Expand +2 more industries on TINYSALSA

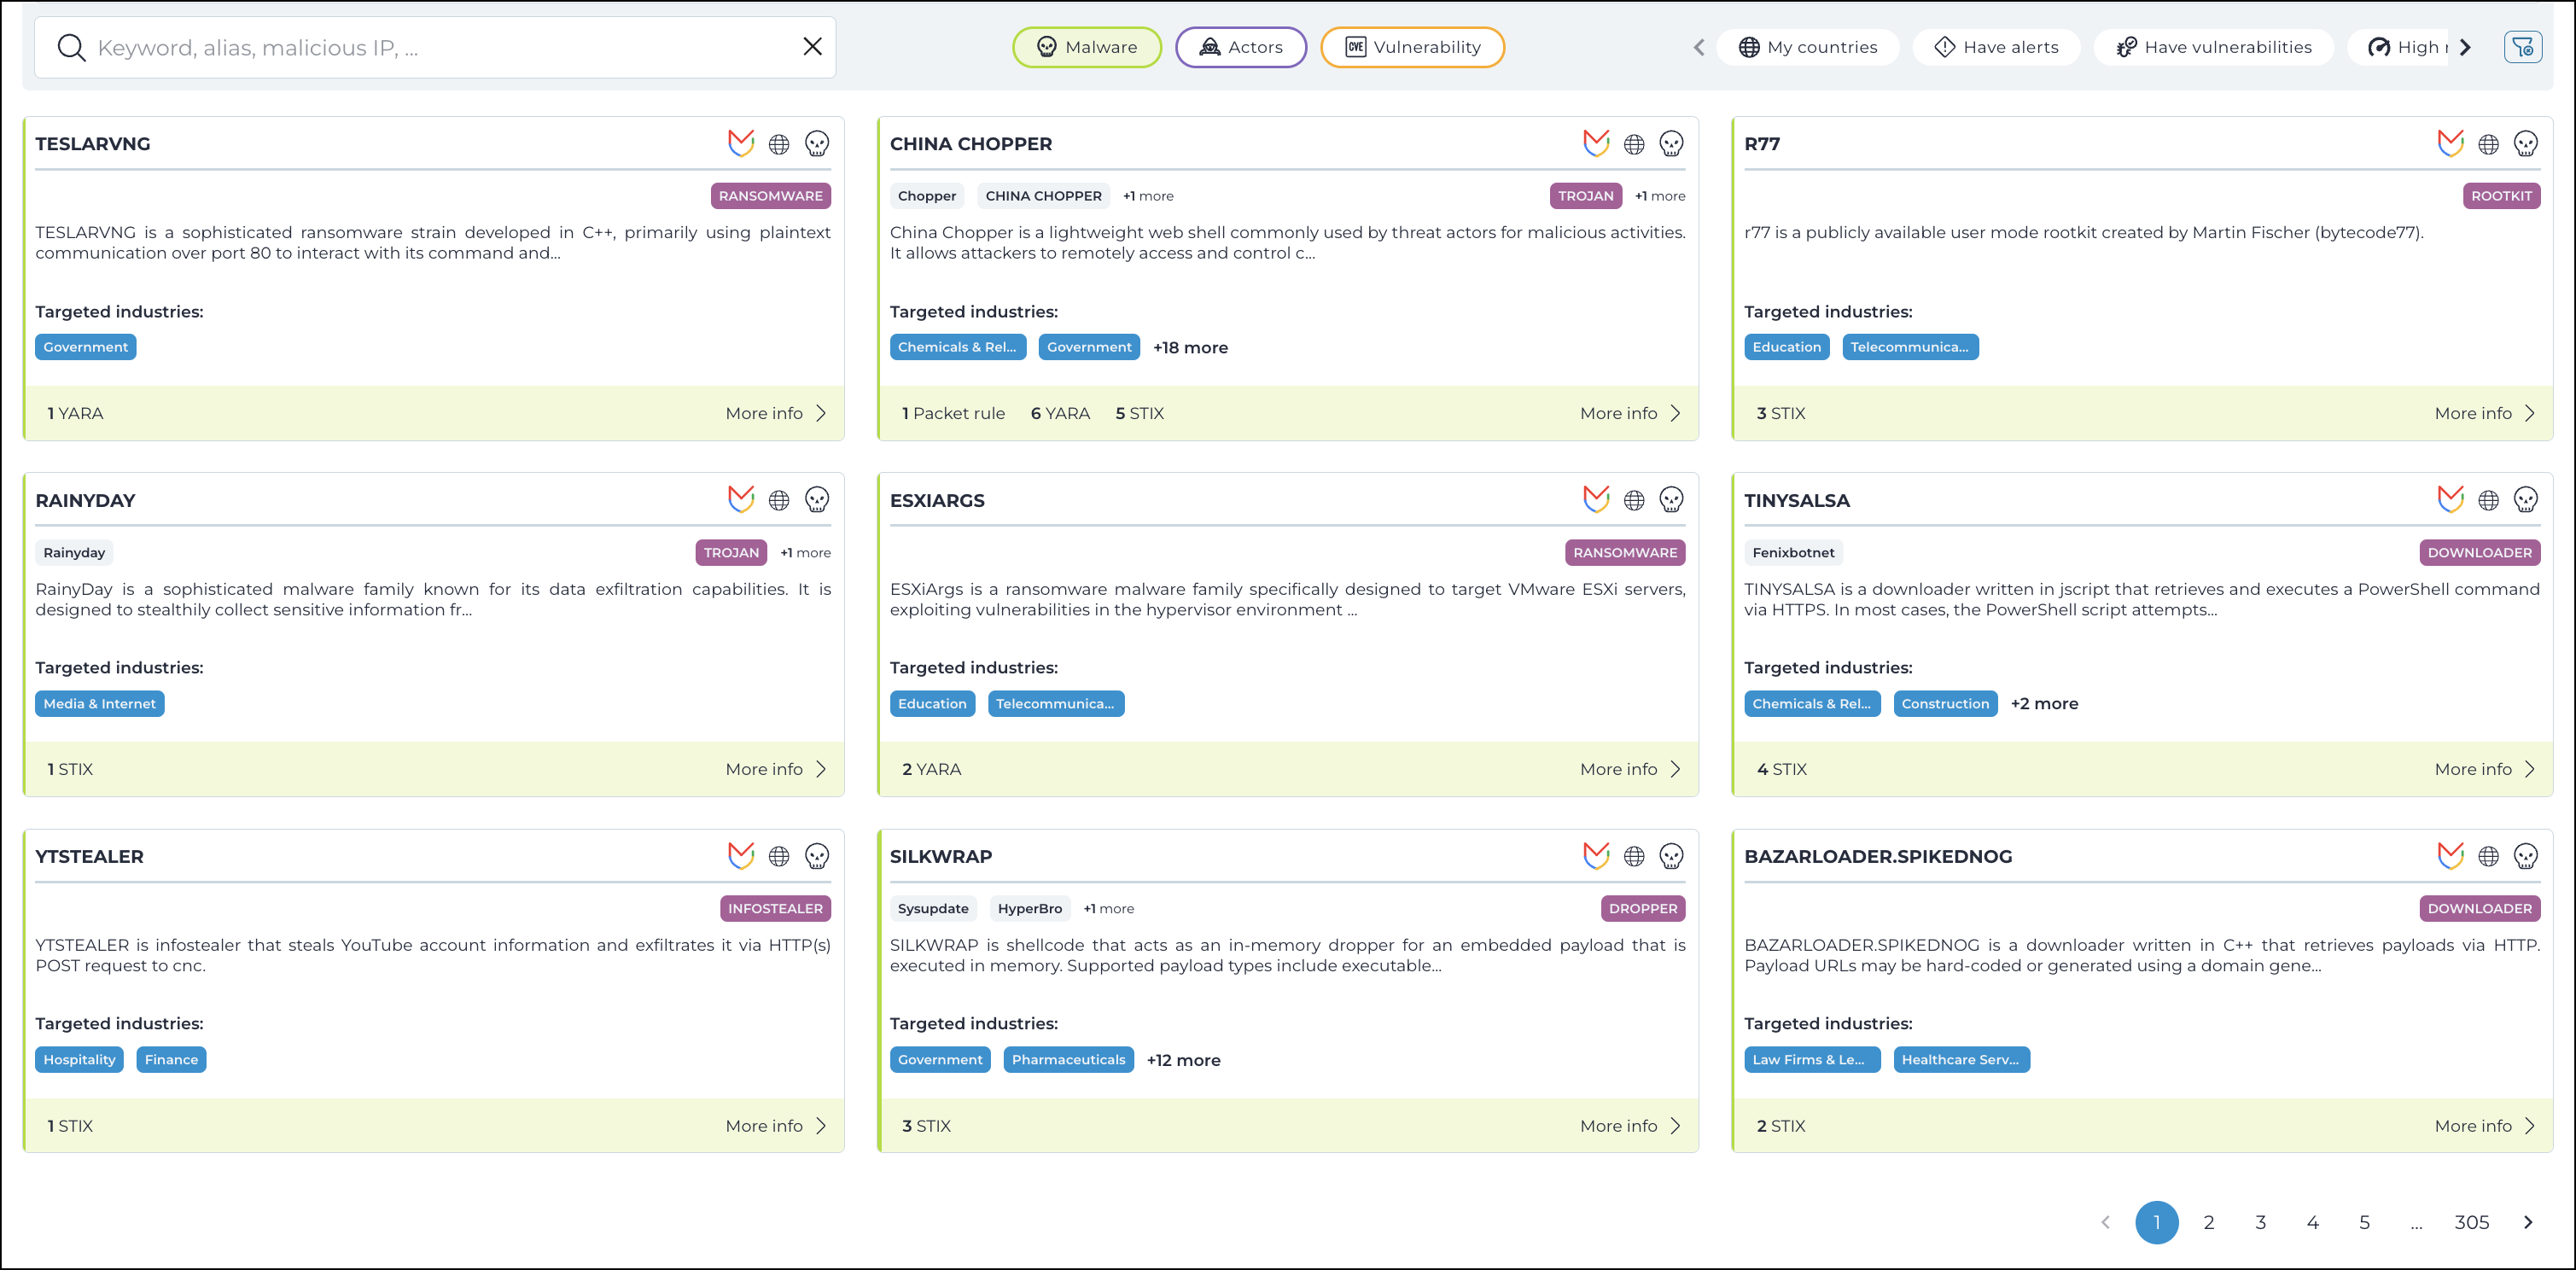(x=2044, y=704)
